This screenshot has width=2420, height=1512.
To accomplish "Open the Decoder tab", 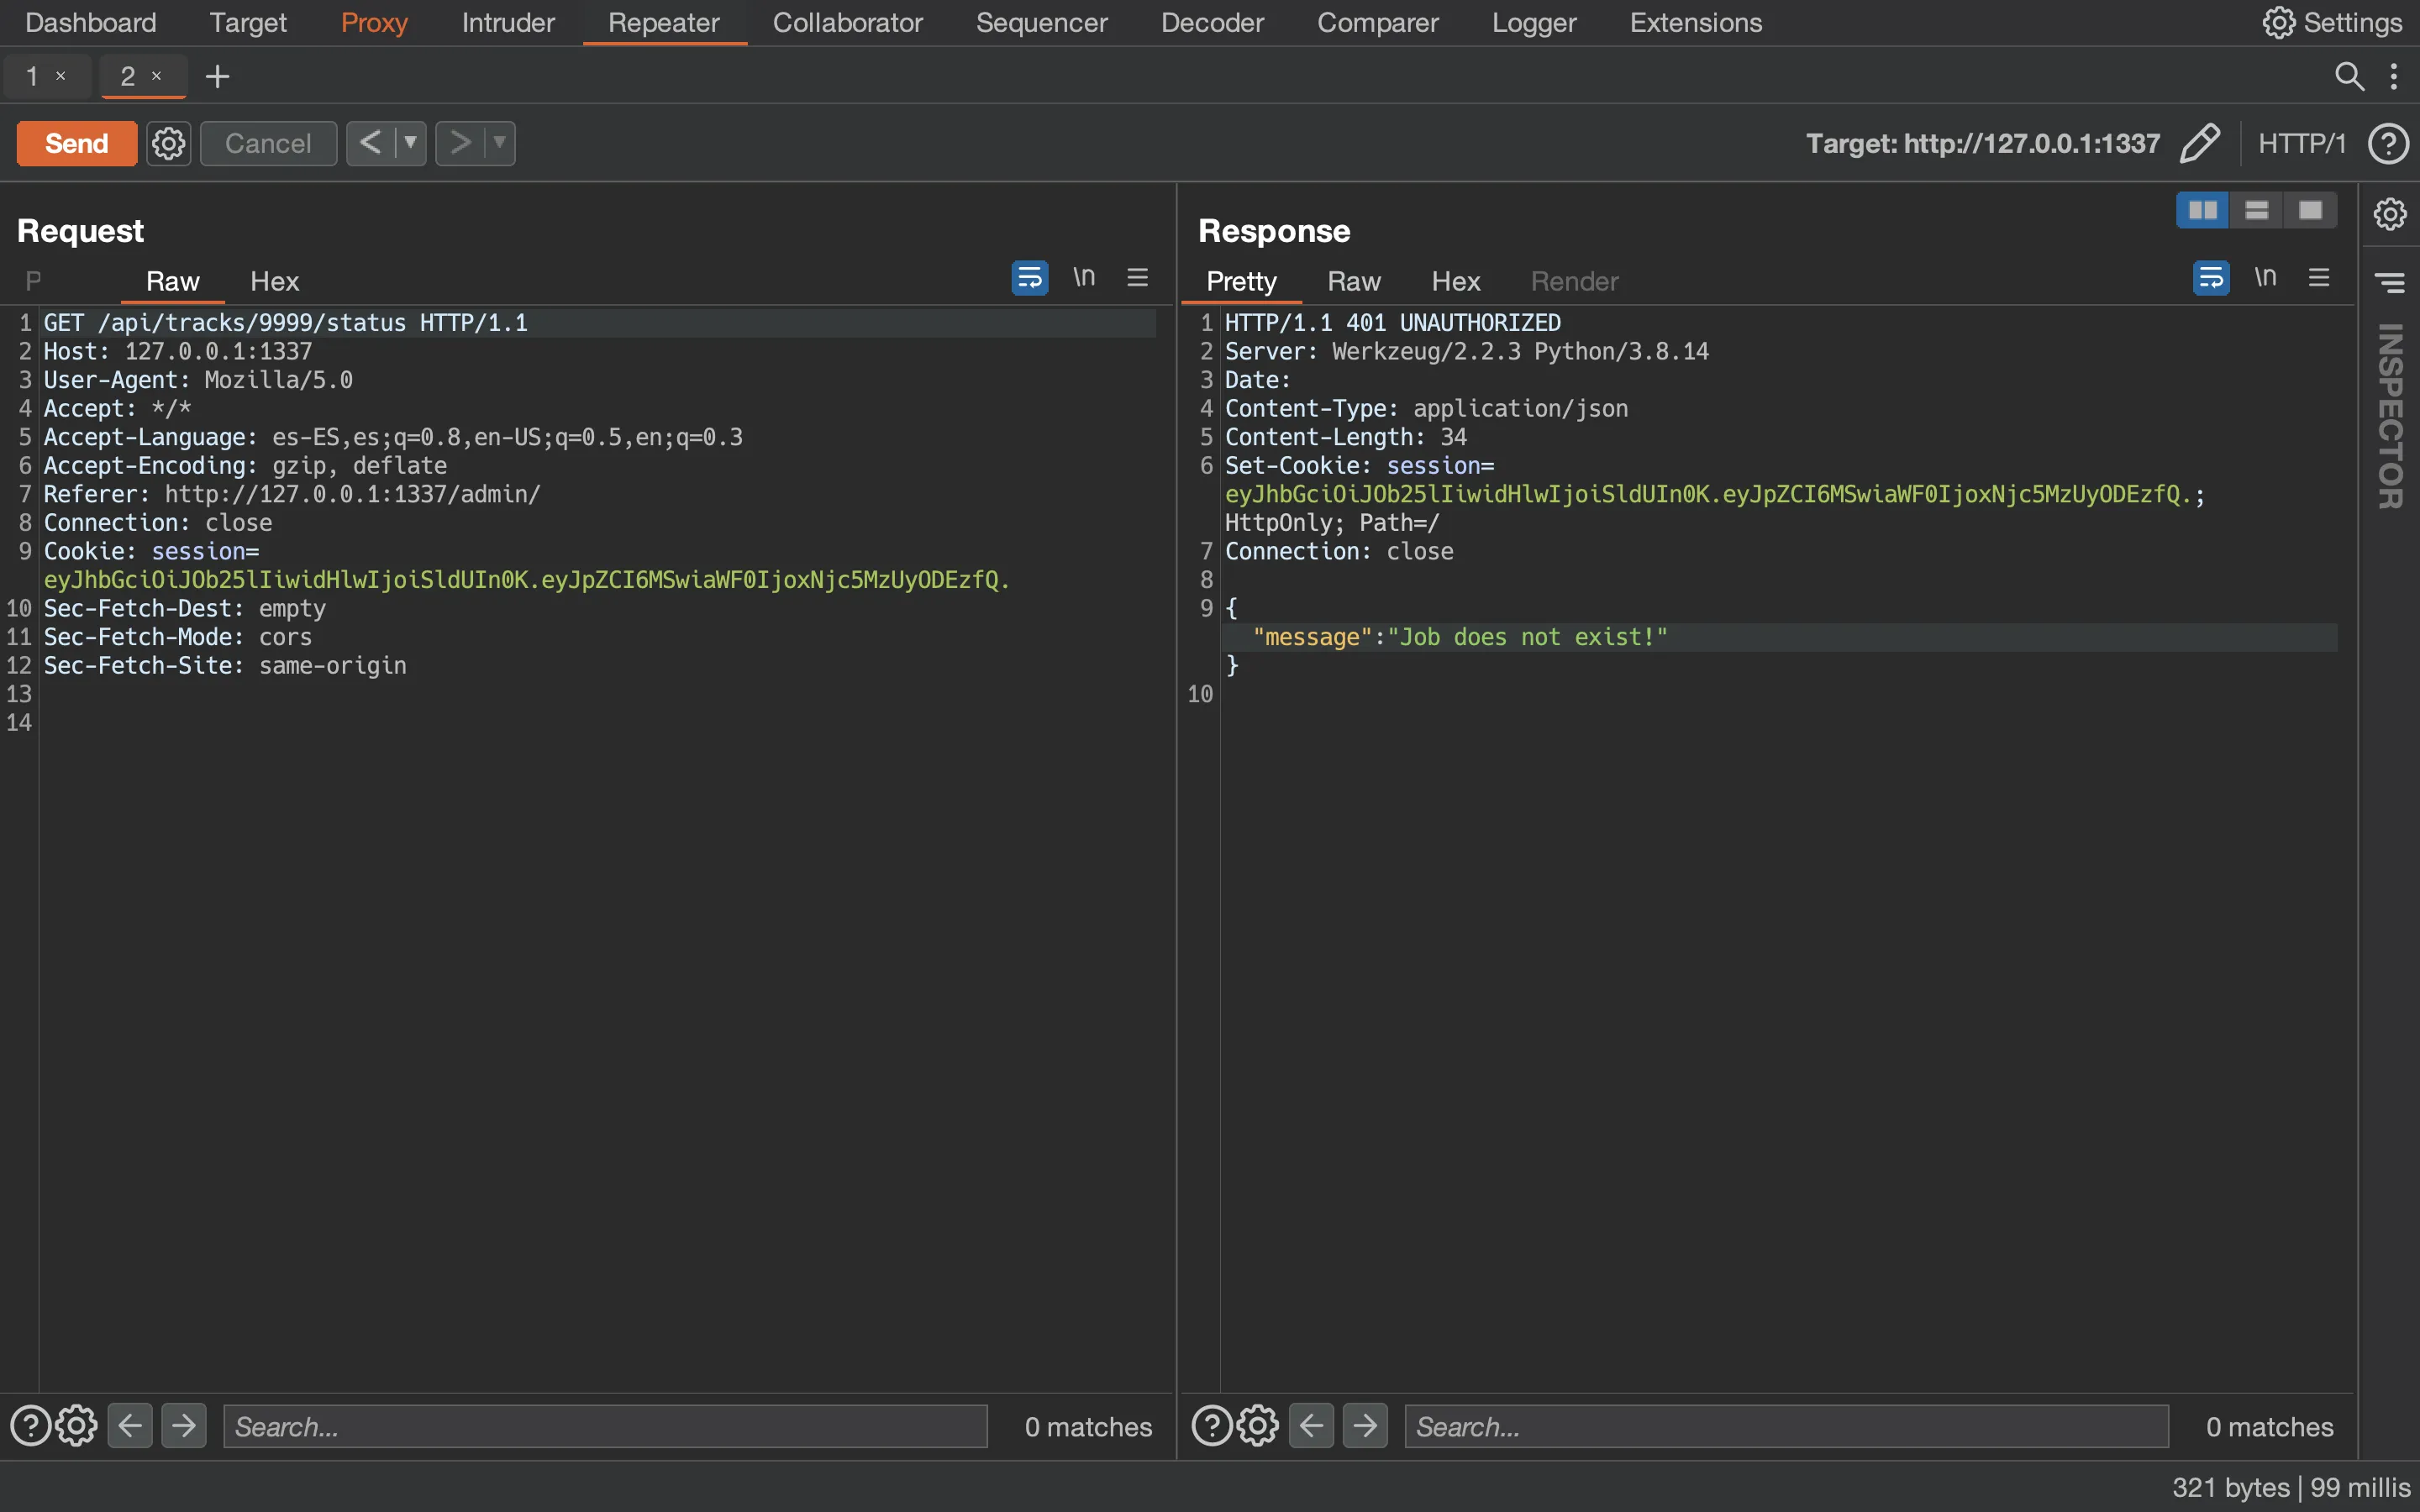I will [1212, 22].
